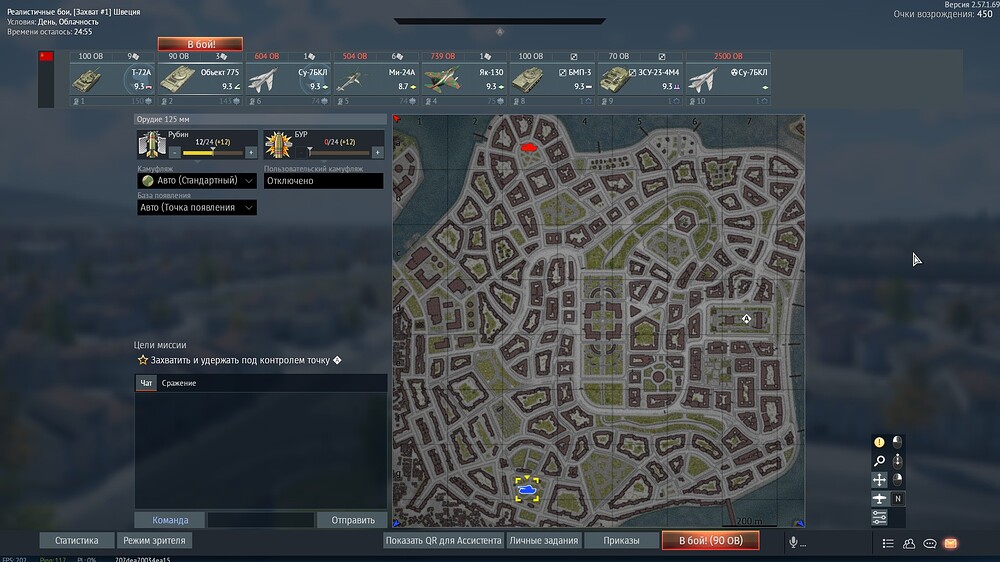The image size is (1000, 562).
Task: Click the БУР shell ammo icon
Action: 278,144
